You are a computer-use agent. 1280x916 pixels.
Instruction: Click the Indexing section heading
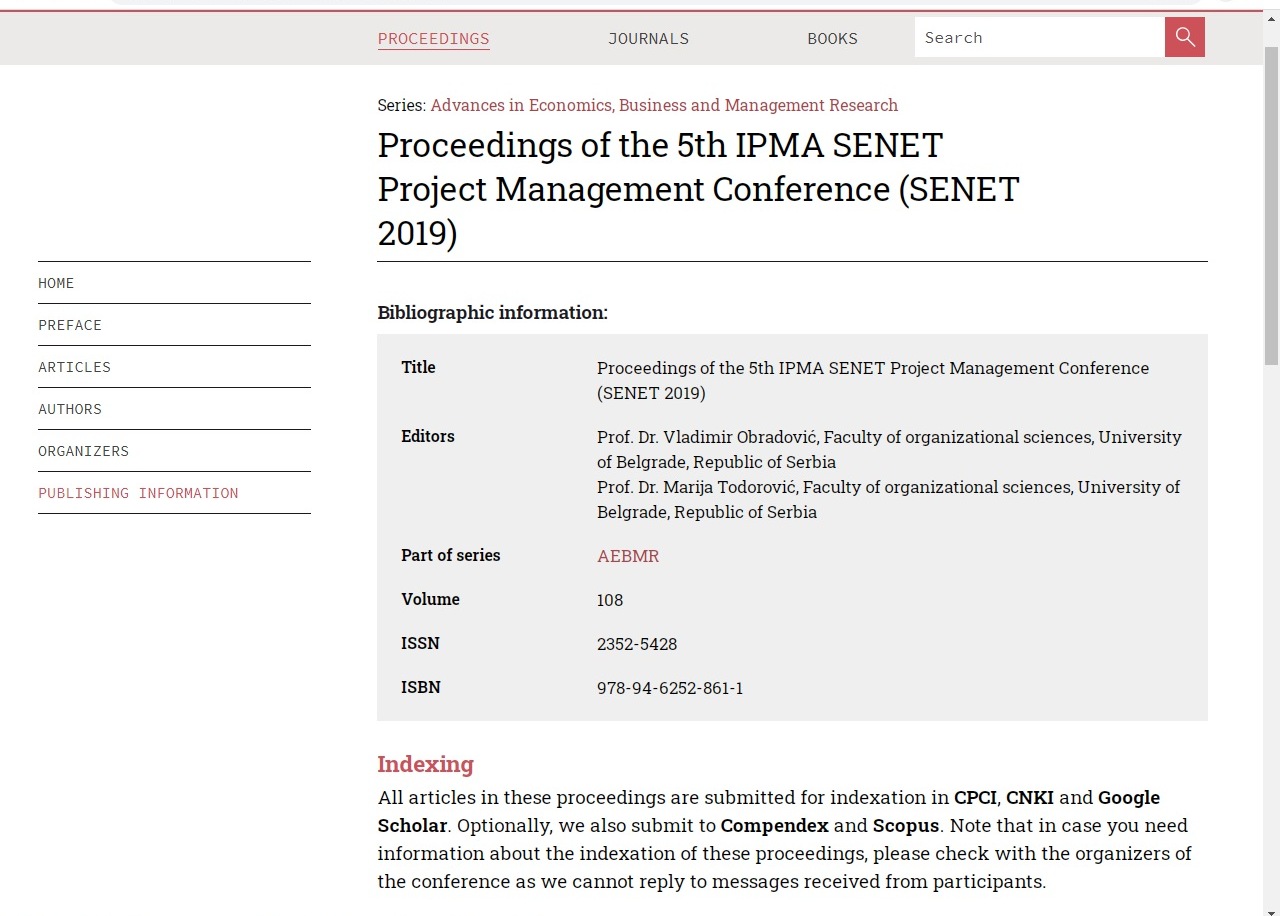coord(425,764)
